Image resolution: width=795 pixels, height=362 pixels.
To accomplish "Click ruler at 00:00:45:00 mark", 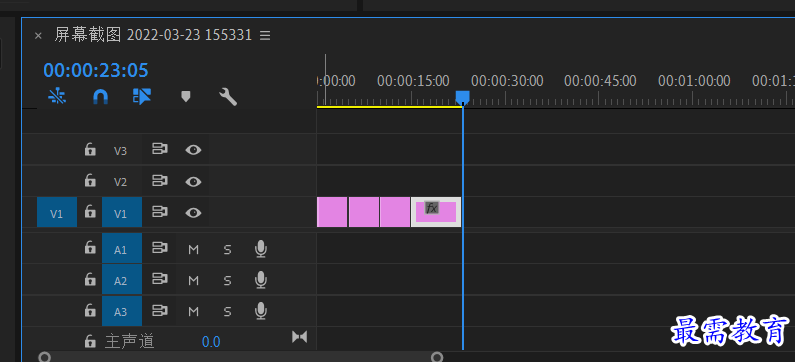I will point(600,81).
